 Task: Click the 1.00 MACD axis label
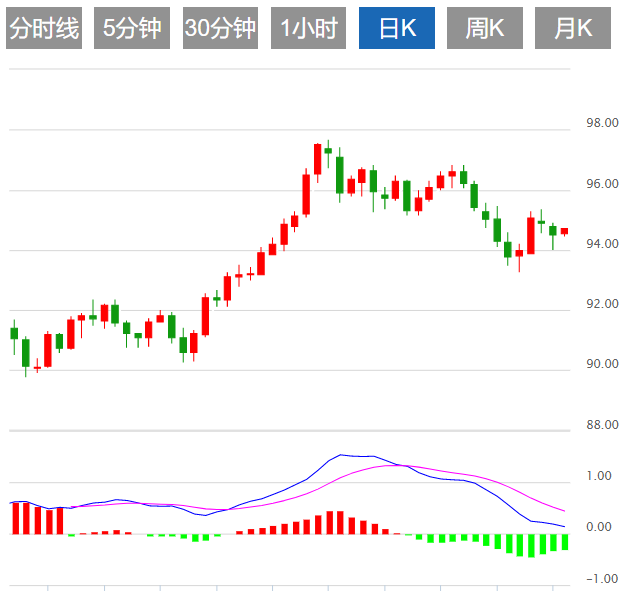pyautogui.click(x=599, y=476)
